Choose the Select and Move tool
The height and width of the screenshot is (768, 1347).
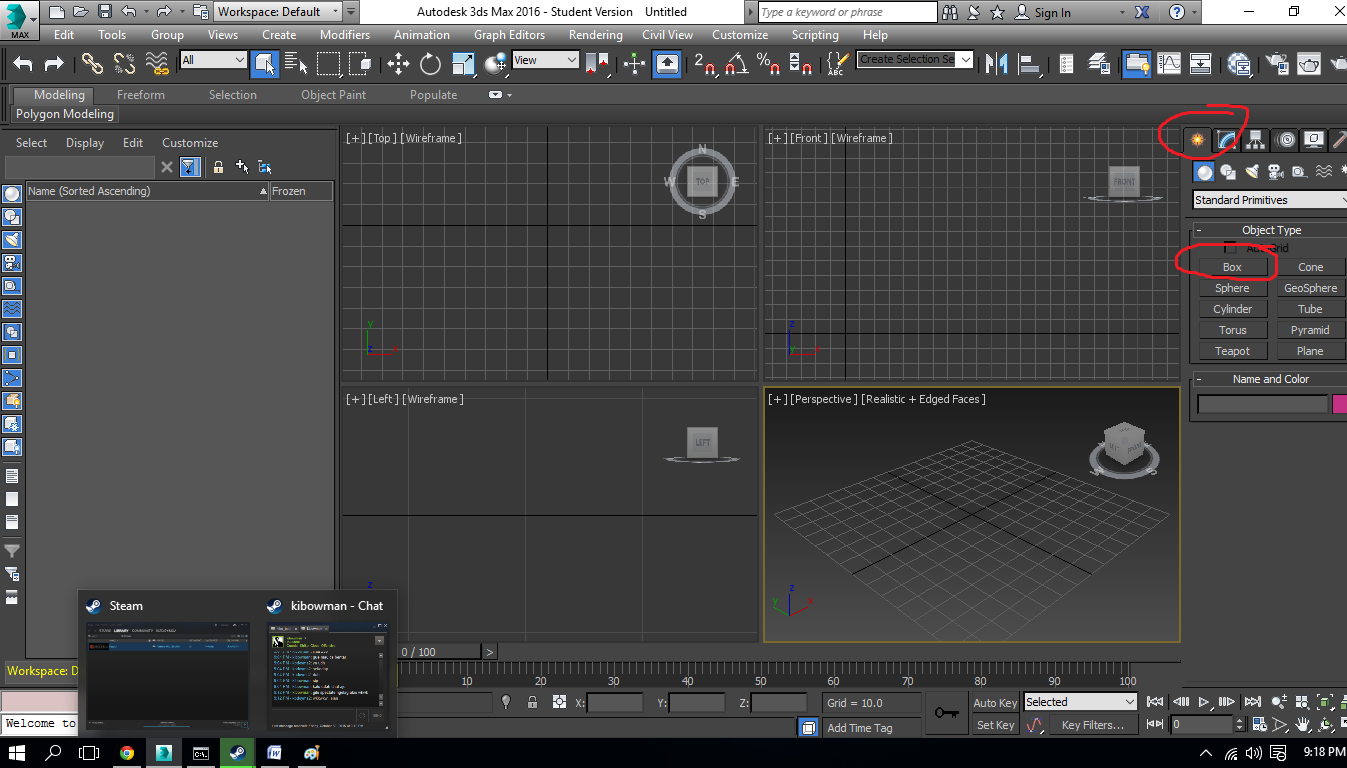pyautogui.click(x=398, y=63)
